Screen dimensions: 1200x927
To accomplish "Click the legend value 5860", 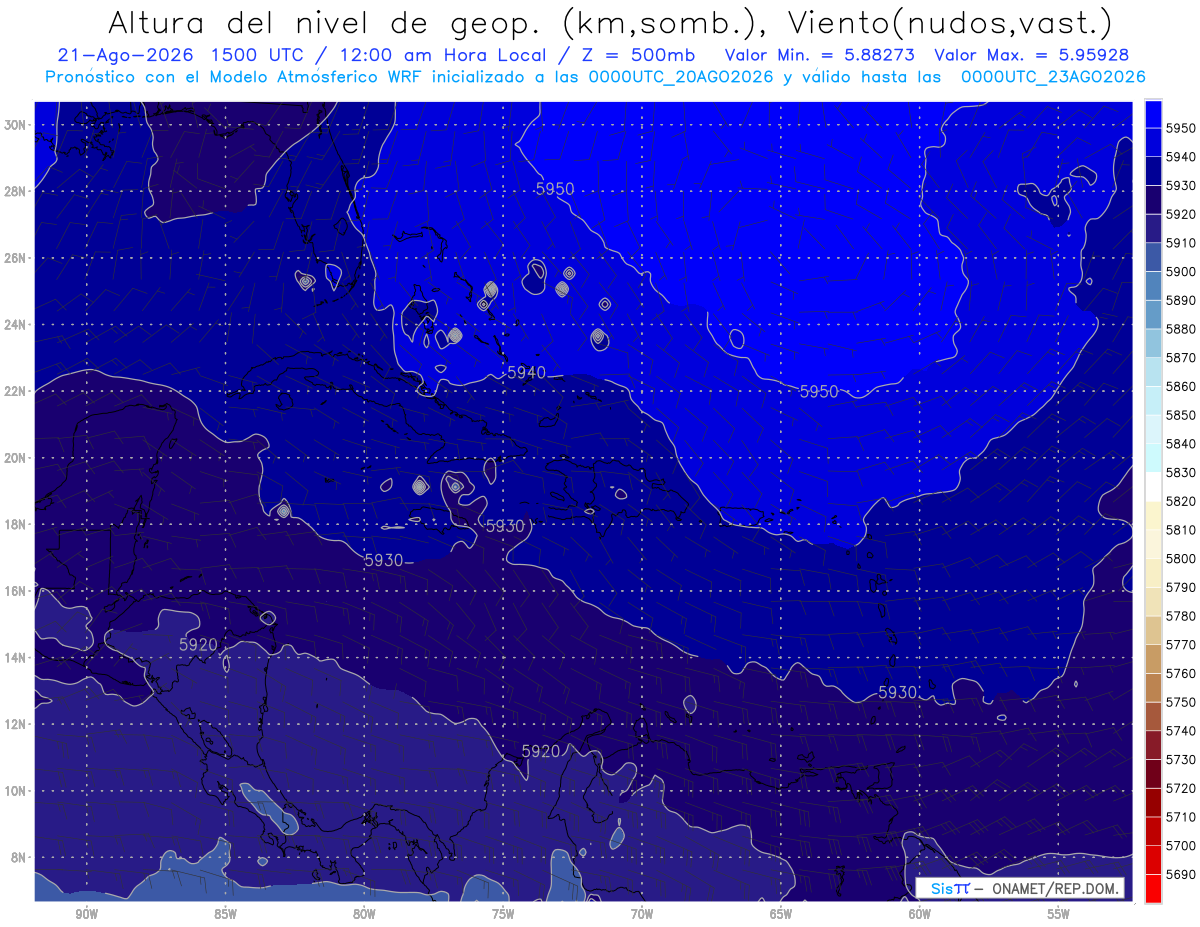I will point(1181,386).
